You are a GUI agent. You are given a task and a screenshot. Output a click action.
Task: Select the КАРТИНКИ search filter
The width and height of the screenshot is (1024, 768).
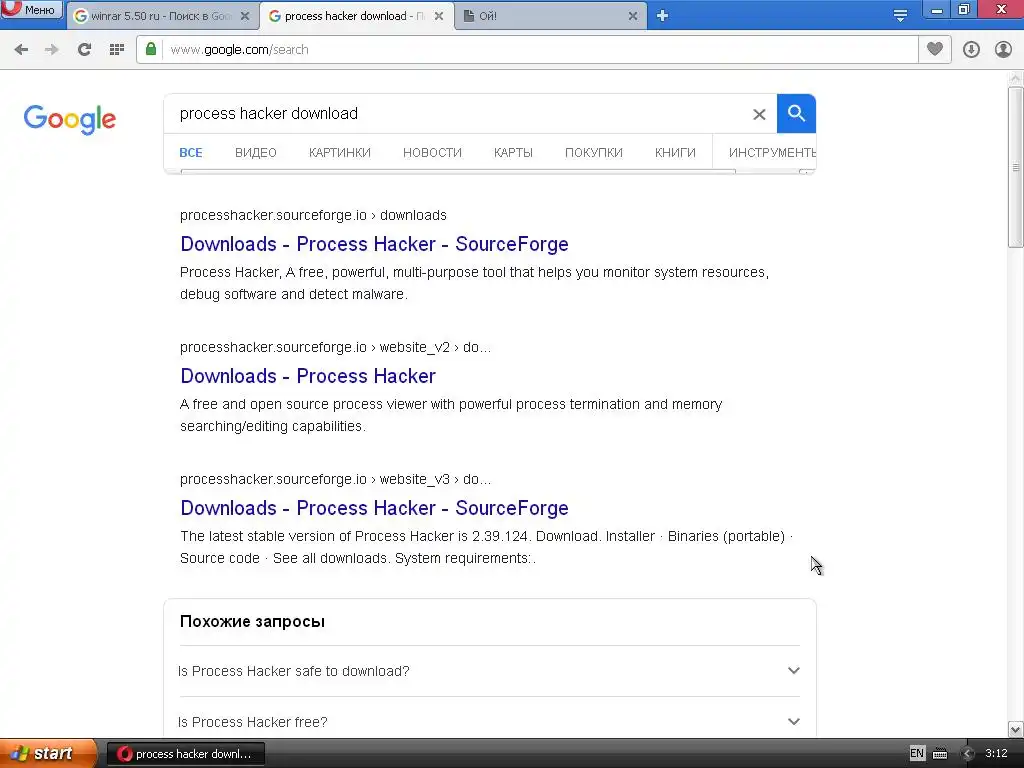point(340,153)
